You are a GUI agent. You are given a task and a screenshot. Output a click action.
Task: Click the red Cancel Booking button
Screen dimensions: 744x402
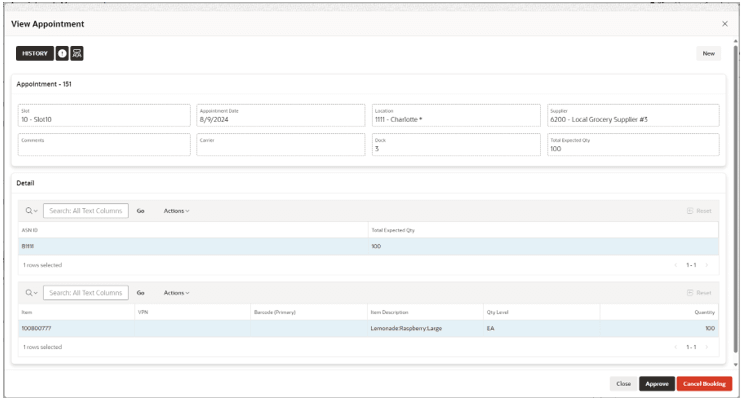[x=704, y=383]
